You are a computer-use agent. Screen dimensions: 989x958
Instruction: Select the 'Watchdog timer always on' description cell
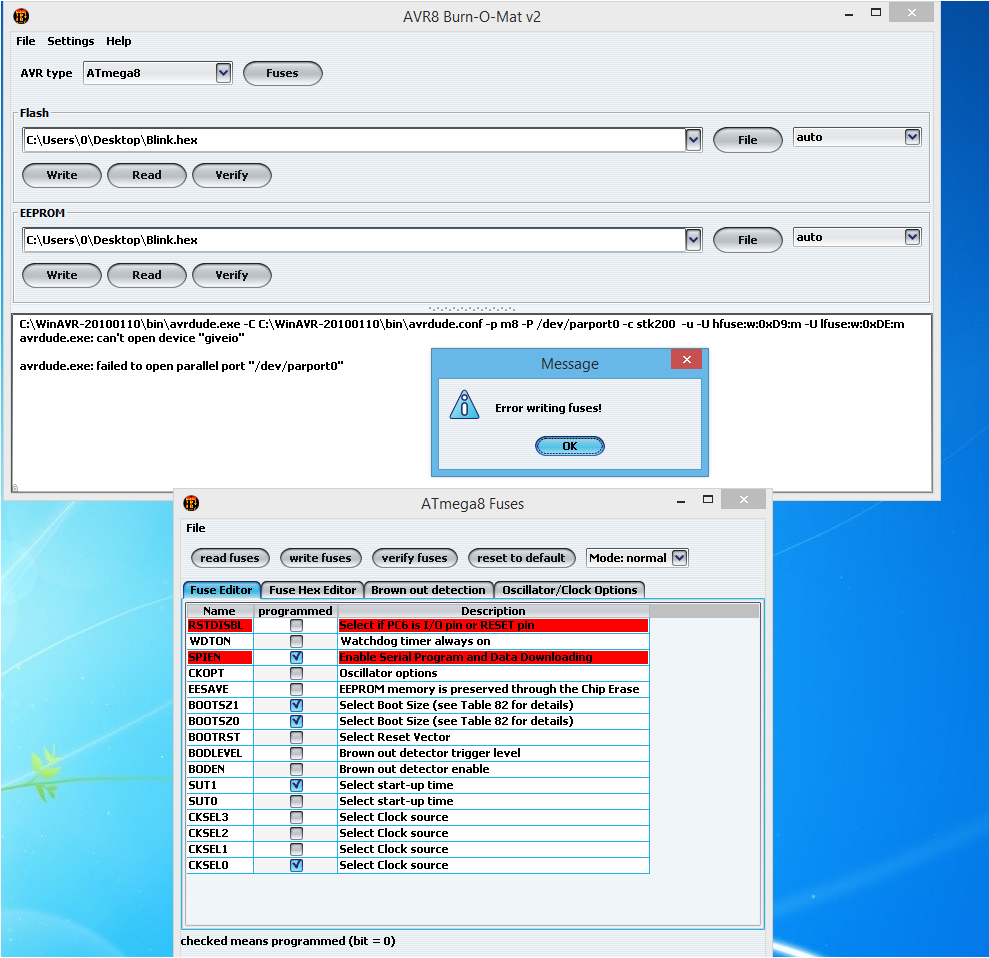[x=493, y=641]
